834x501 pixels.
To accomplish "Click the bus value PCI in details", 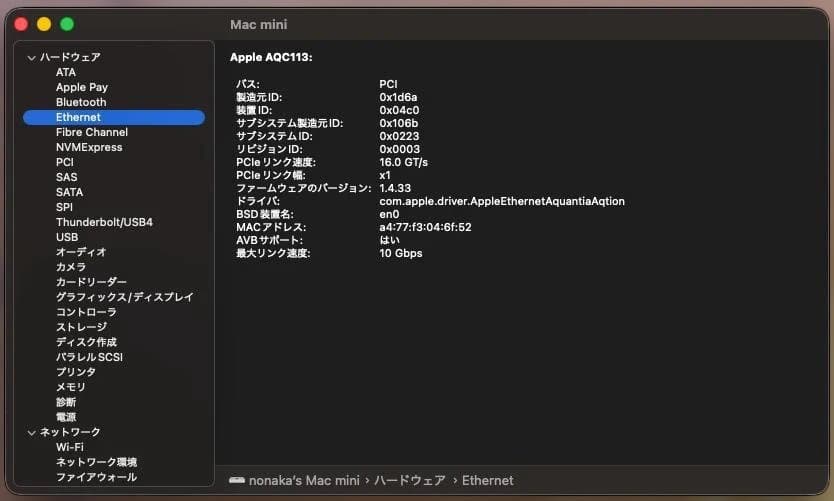I will coord(388,84).
